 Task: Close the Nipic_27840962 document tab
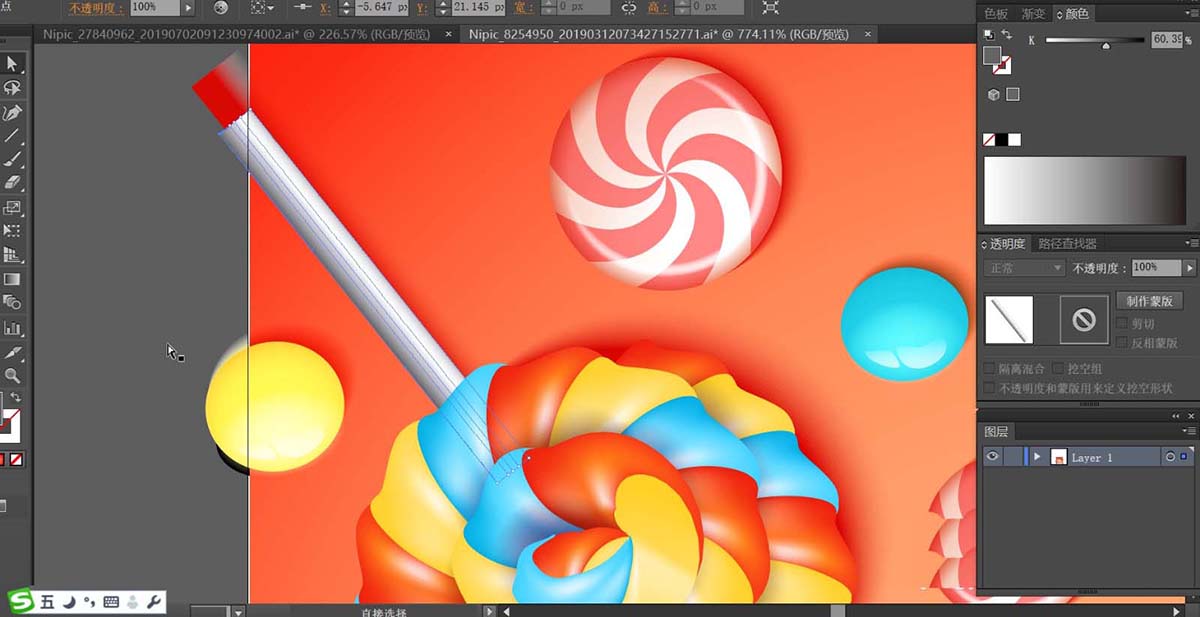[x=449, y=34]
